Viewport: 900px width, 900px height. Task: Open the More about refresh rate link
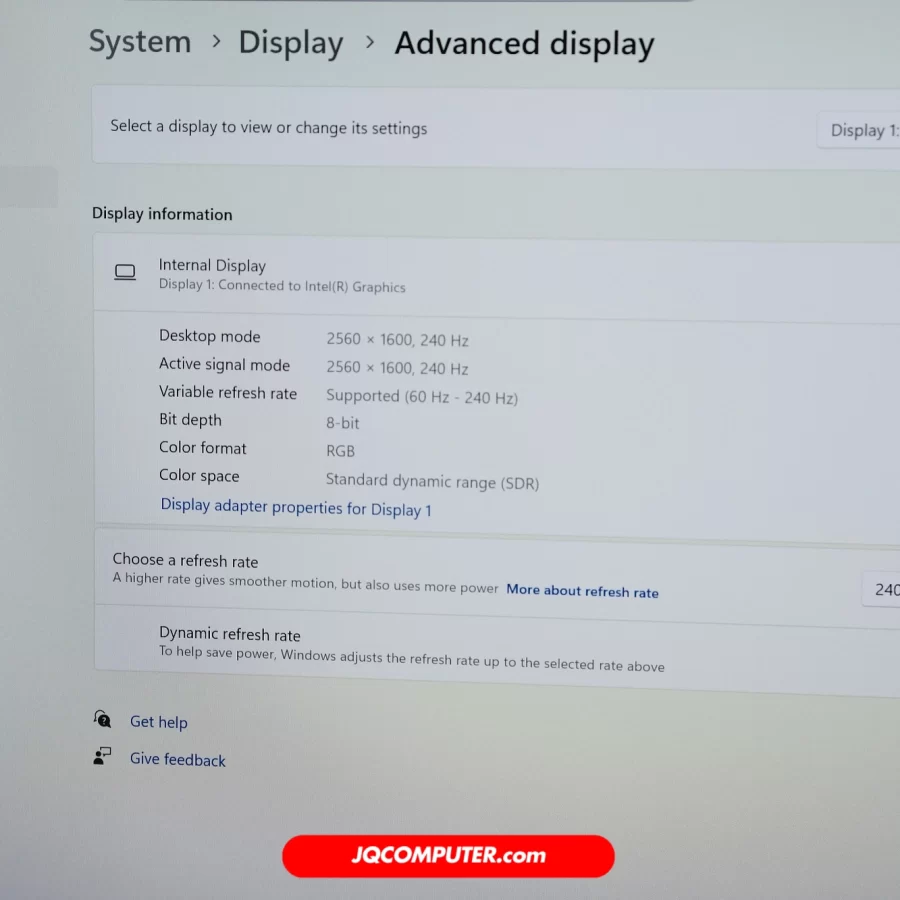pyautogui.click(x=582, y=591)
